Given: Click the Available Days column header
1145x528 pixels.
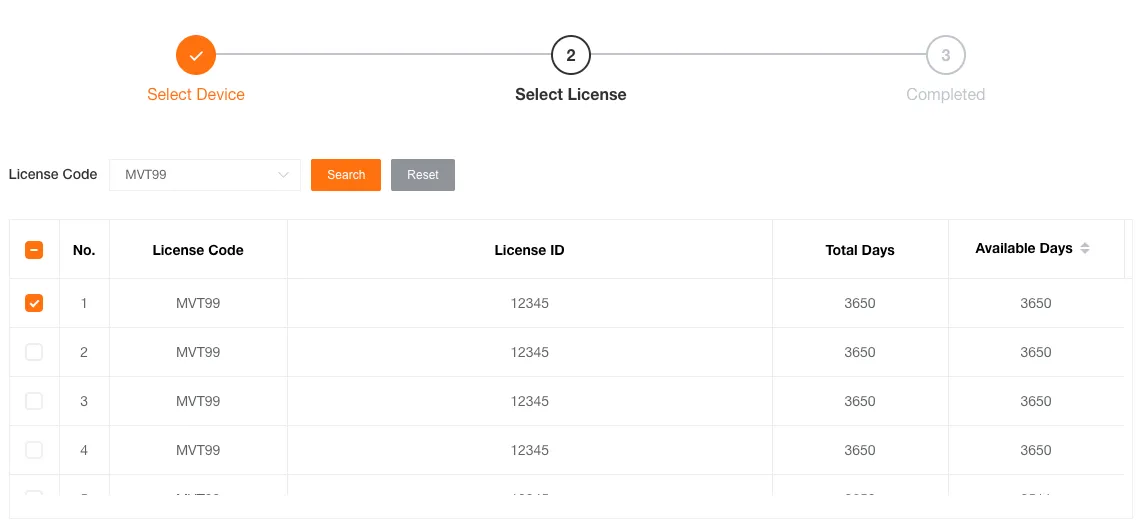Looking at the screenshot, I should [1023, 248].
